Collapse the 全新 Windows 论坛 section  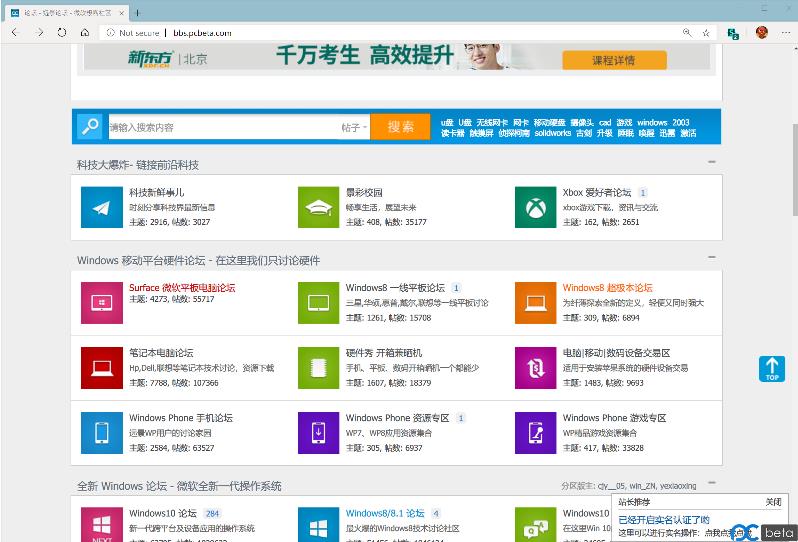coord(712,484)
